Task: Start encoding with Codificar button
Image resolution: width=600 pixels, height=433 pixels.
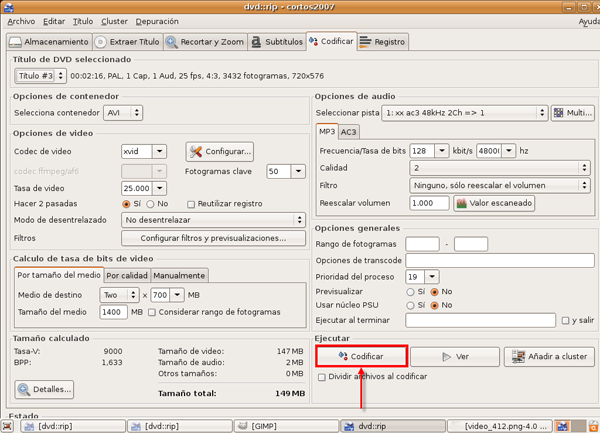Action: (x=361, y=356)
